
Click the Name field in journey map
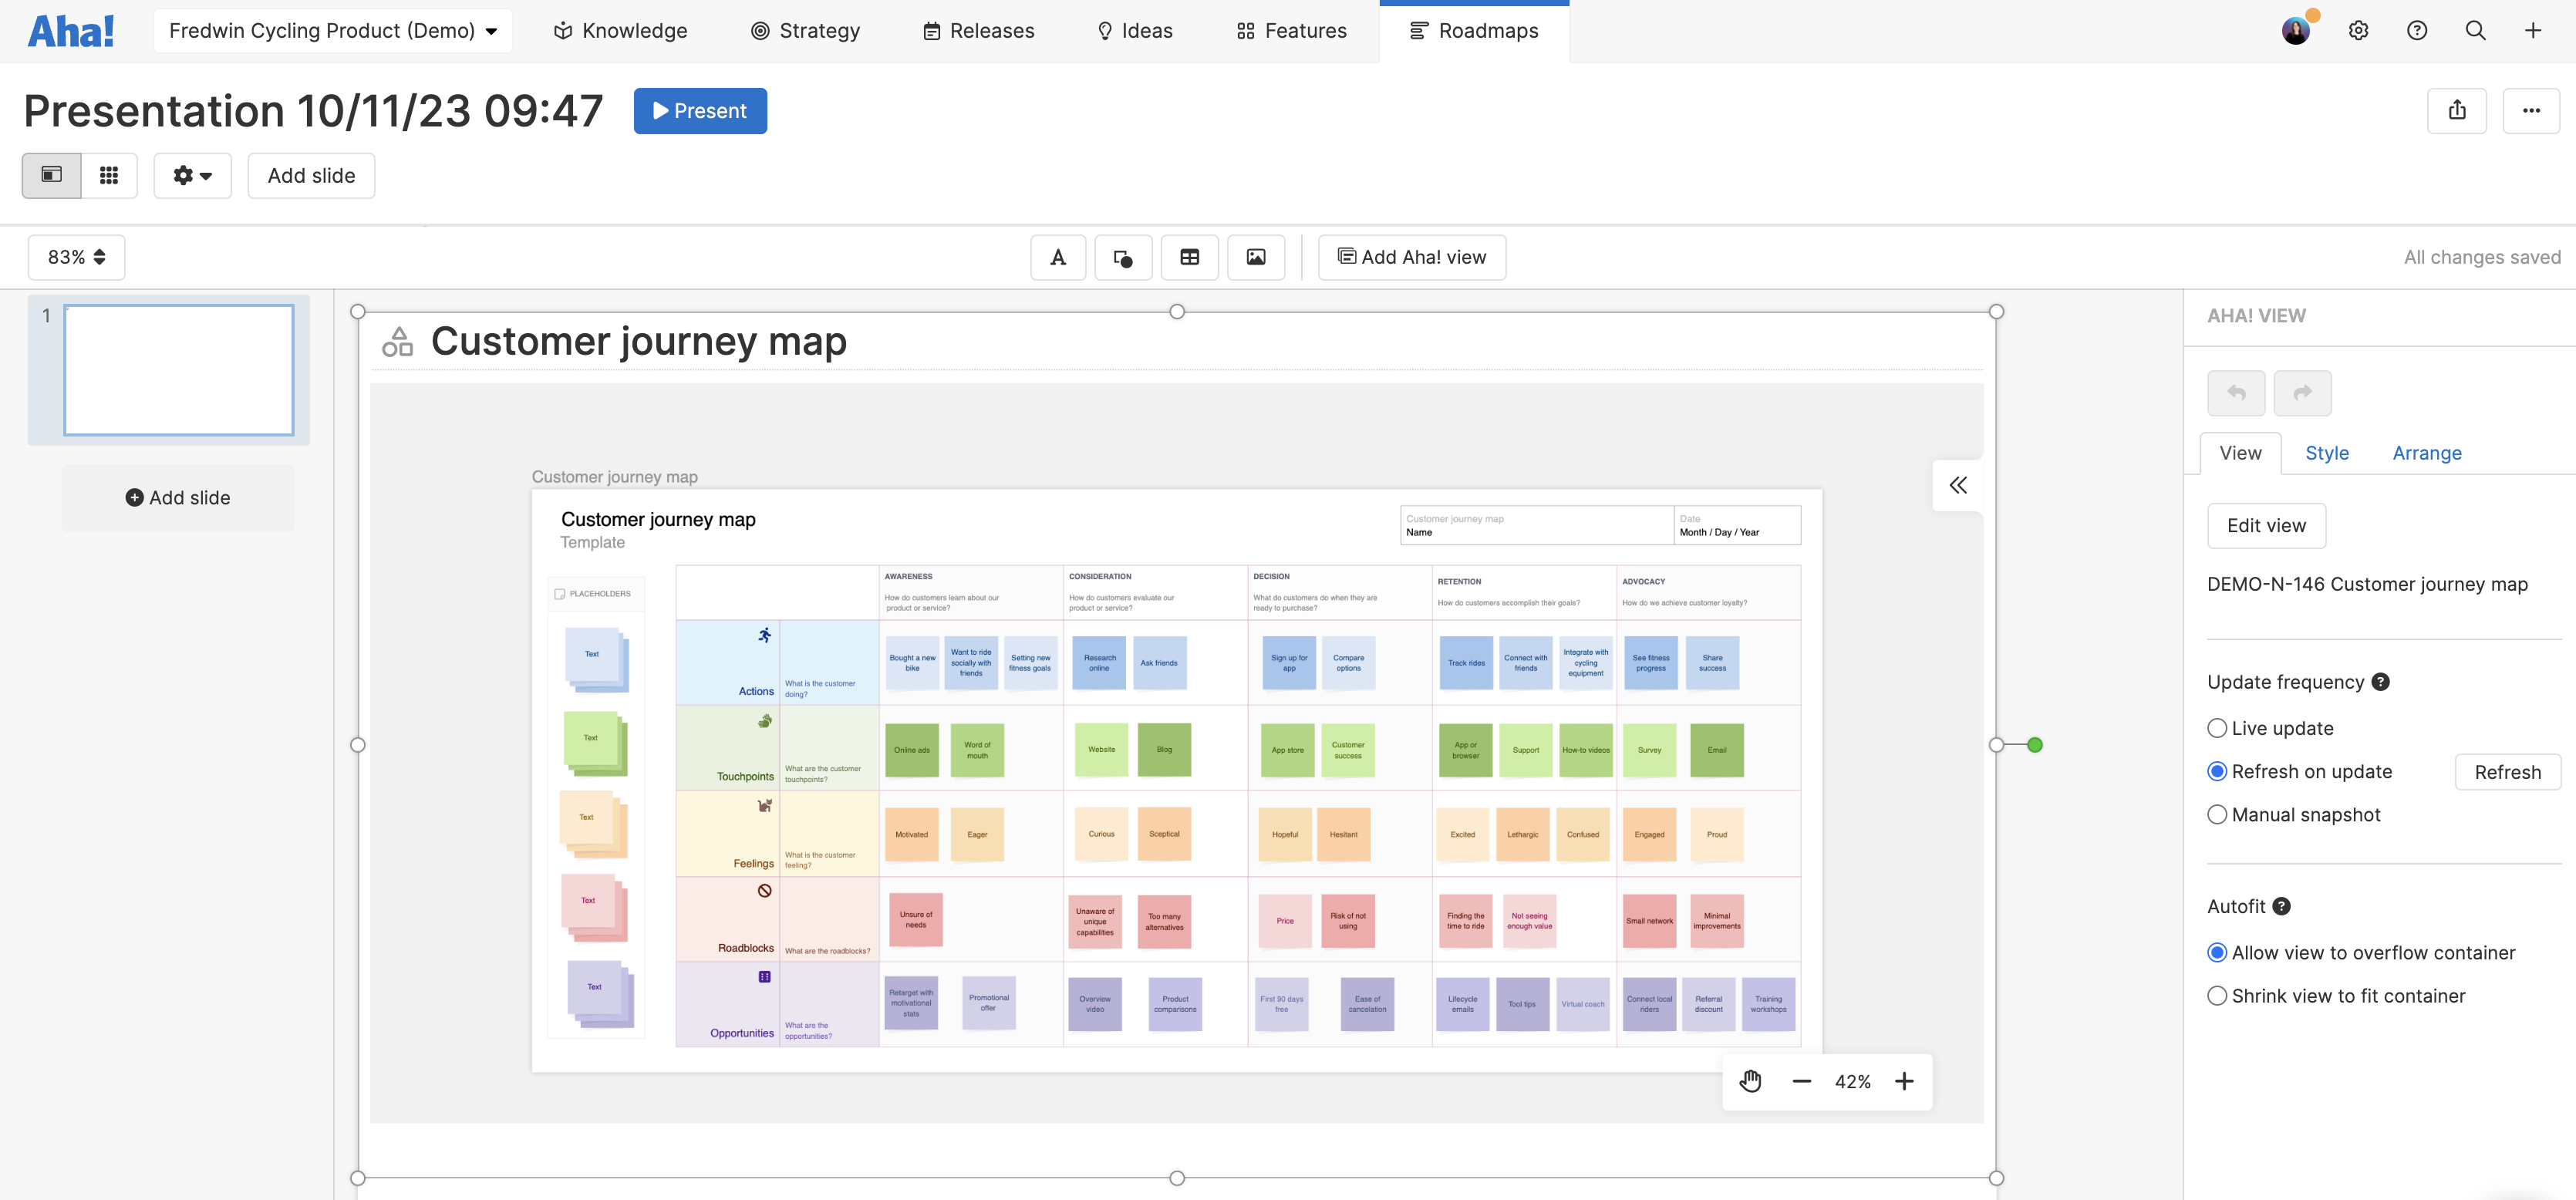point(1537,525)
